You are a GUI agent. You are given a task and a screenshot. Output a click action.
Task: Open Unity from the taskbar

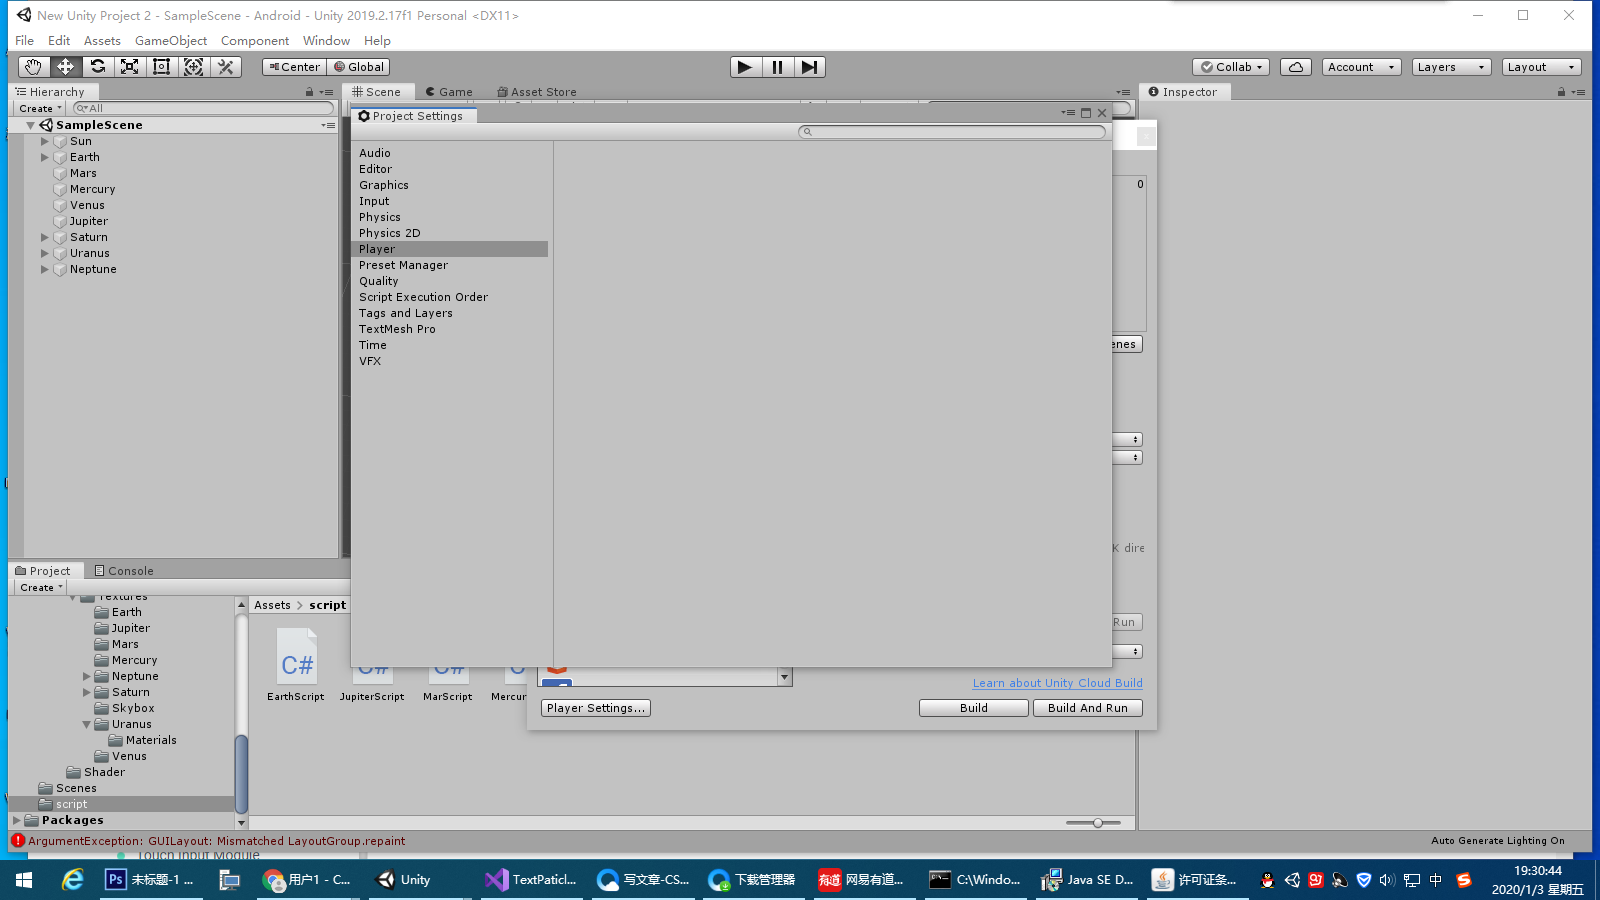pyautogui.click(x=404, y=880)
